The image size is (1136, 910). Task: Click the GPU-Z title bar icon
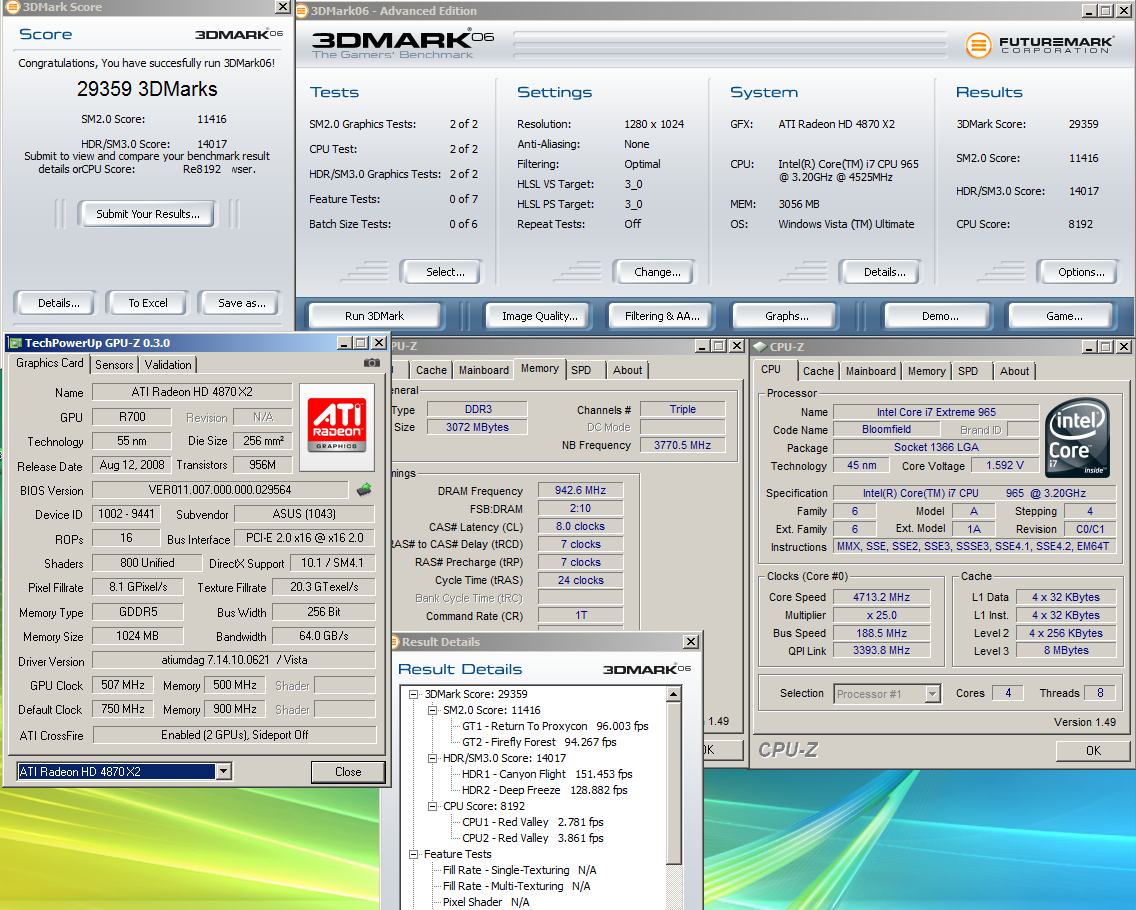tap(15, 343)
